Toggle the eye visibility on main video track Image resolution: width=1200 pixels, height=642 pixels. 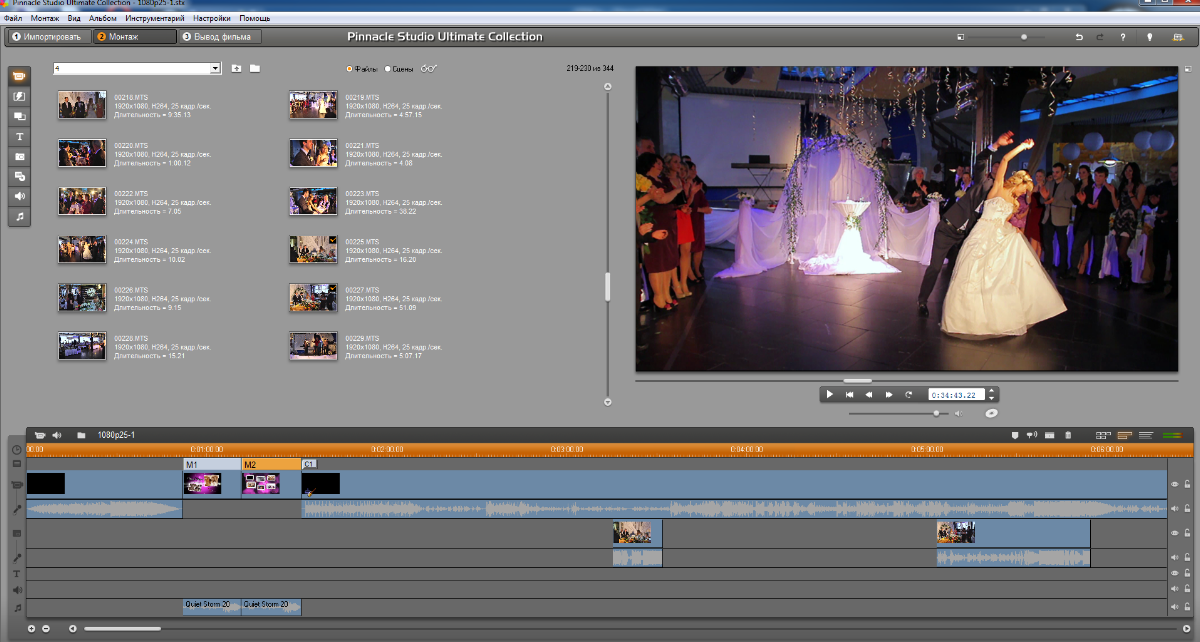point(1175,484)
